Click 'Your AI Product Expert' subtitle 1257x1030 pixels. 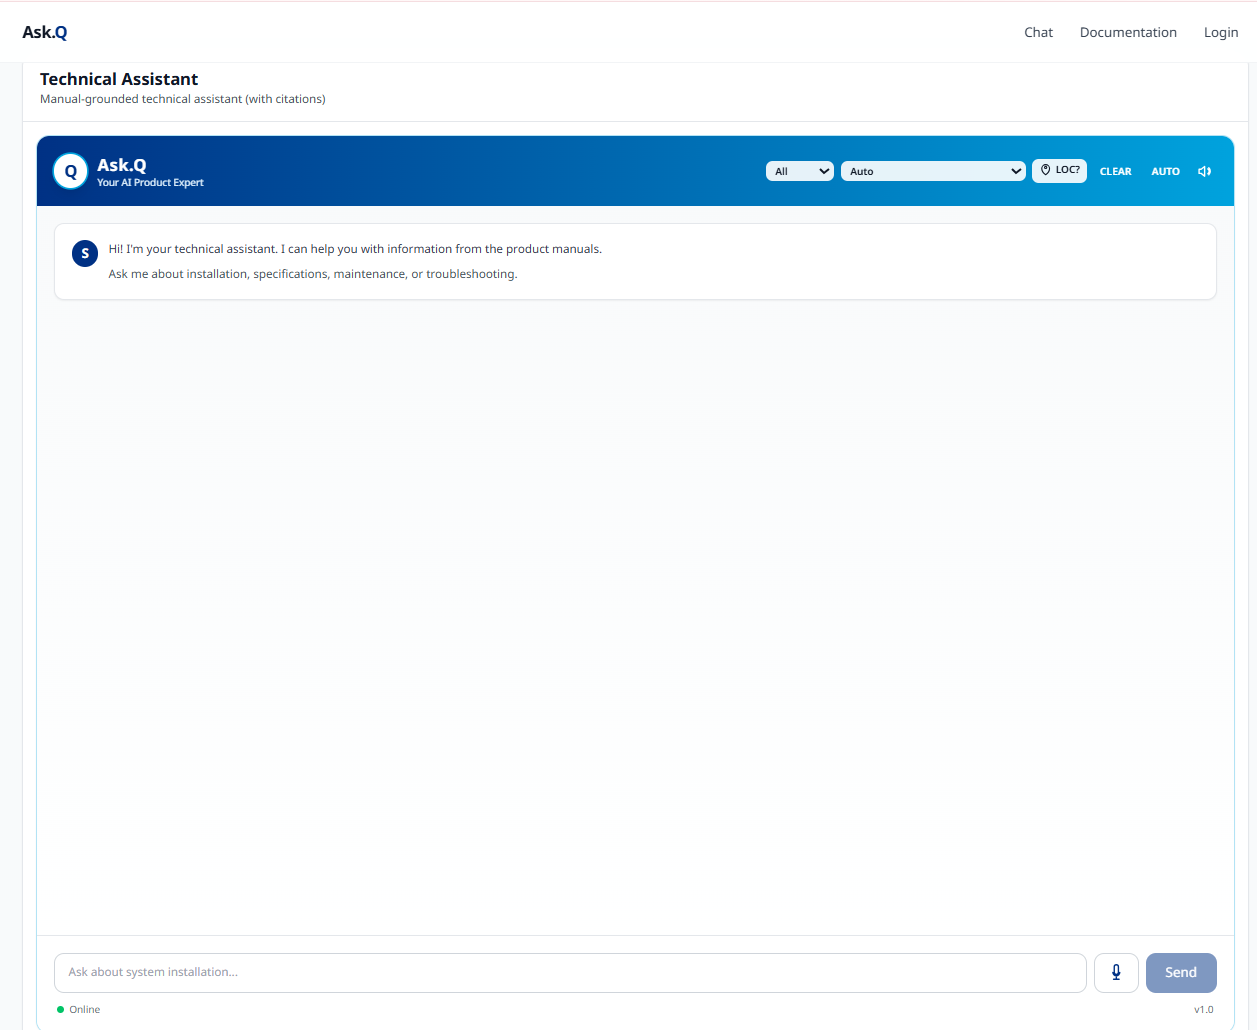pos(150,183)
